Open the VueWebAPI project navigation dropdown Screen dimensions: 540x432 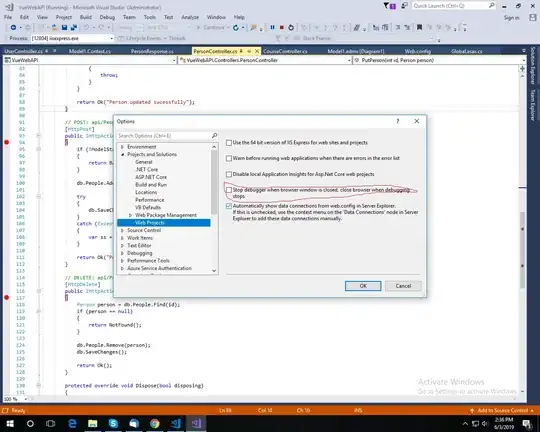(174, 60)
